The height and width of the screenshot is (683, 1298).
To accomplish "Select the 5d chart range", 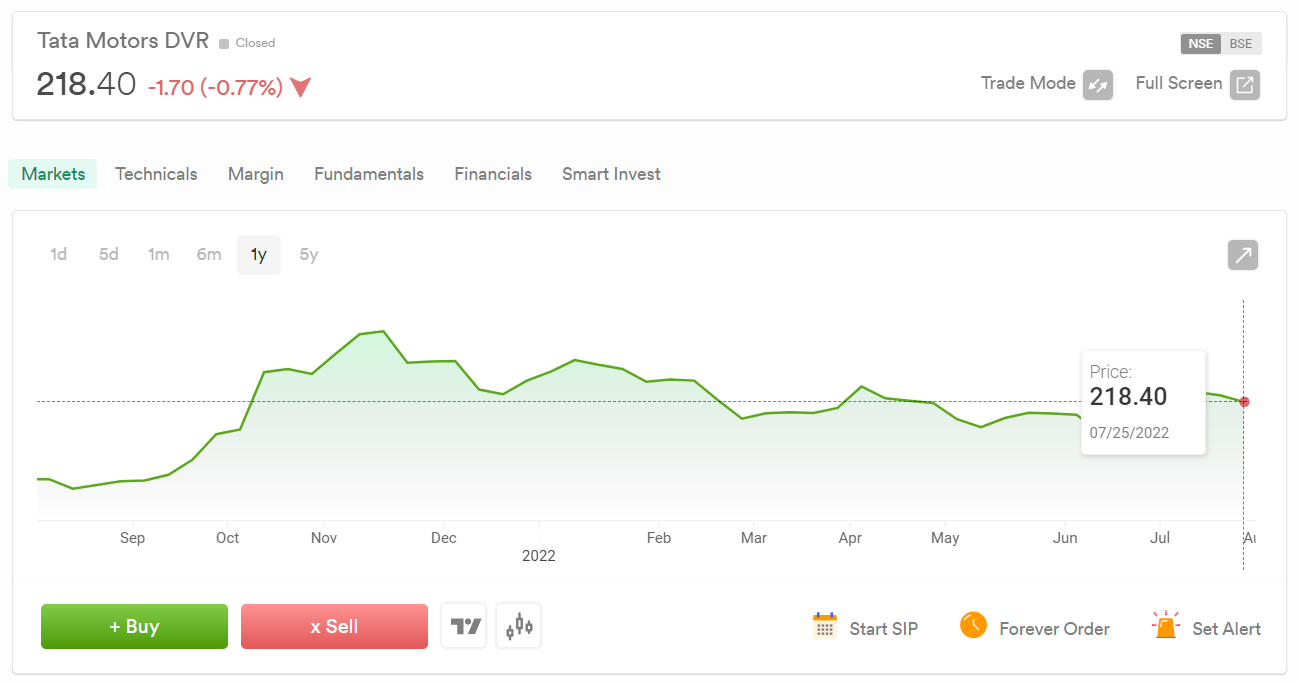I will coord(109,255).
